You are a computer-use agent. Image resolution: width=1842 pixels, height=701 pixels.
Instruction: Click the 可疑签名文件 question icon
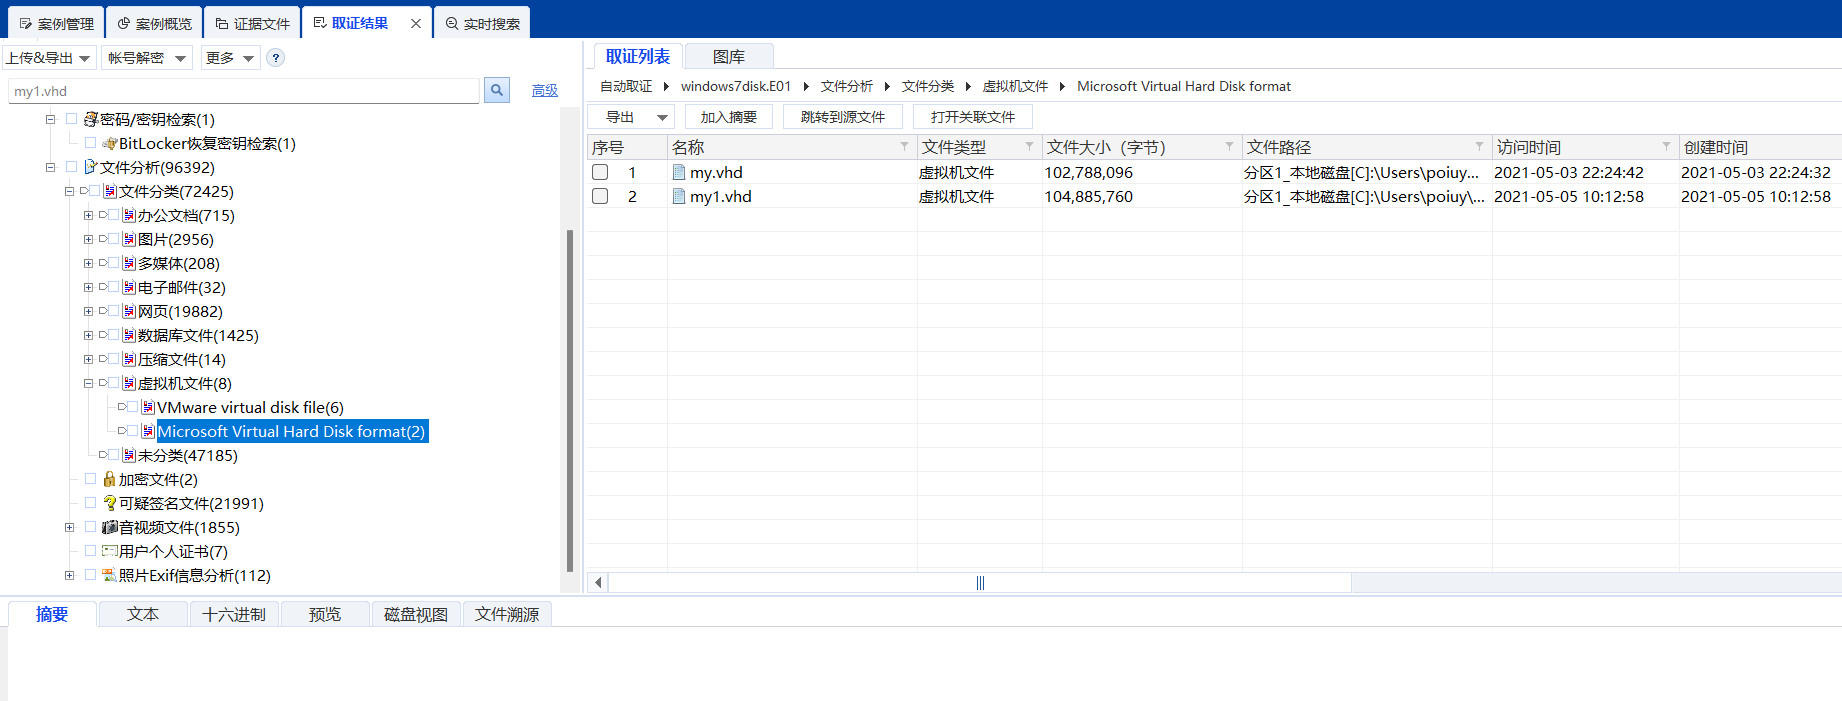109,503
